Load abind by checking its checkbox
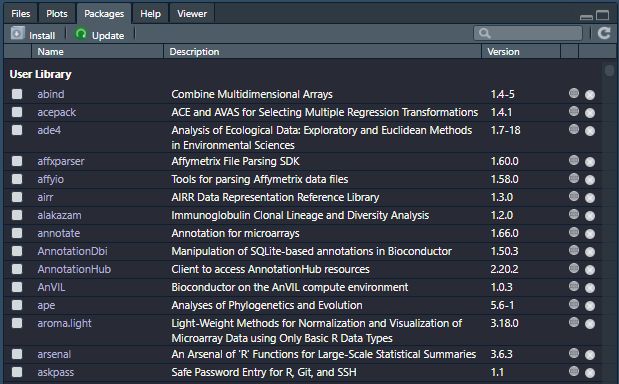Image resolution: width=619 pixels, height=384 pixels. pyautogui.click(x=17, y=94)
